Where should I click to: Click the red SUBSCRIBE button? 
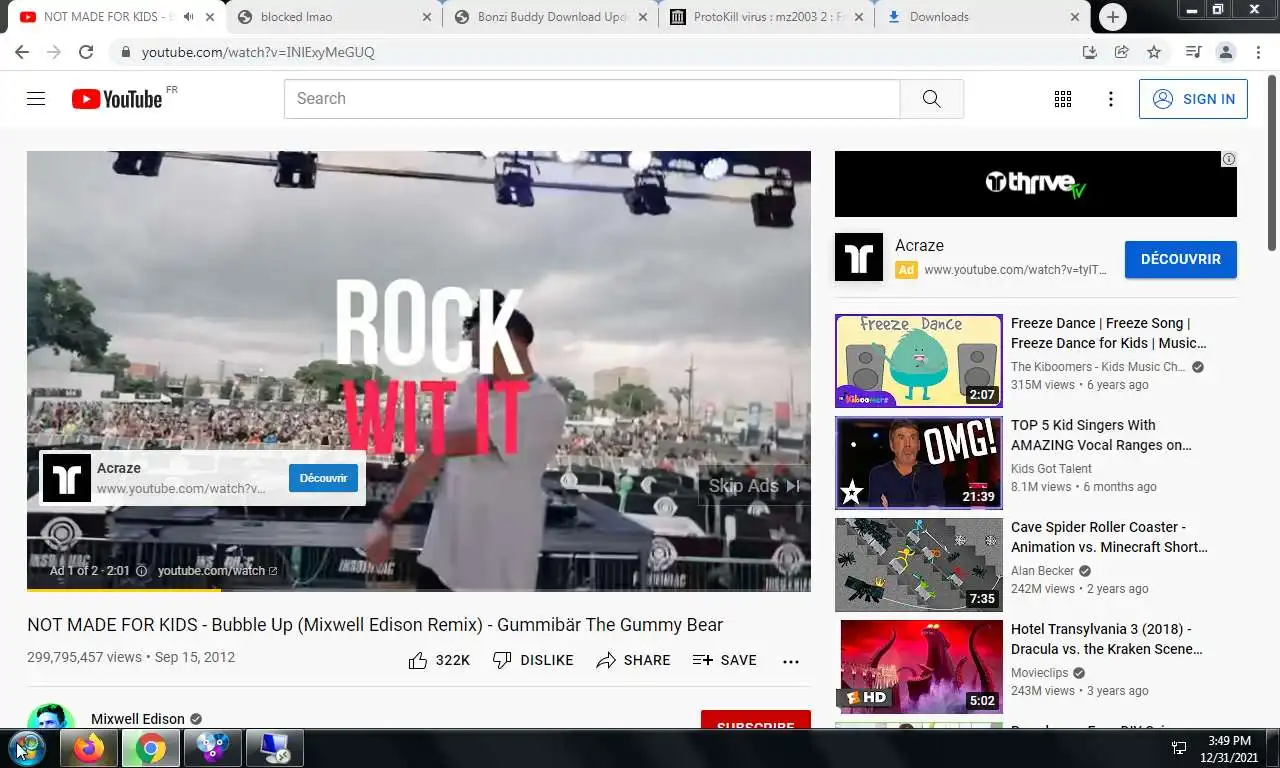click(755, 720)
